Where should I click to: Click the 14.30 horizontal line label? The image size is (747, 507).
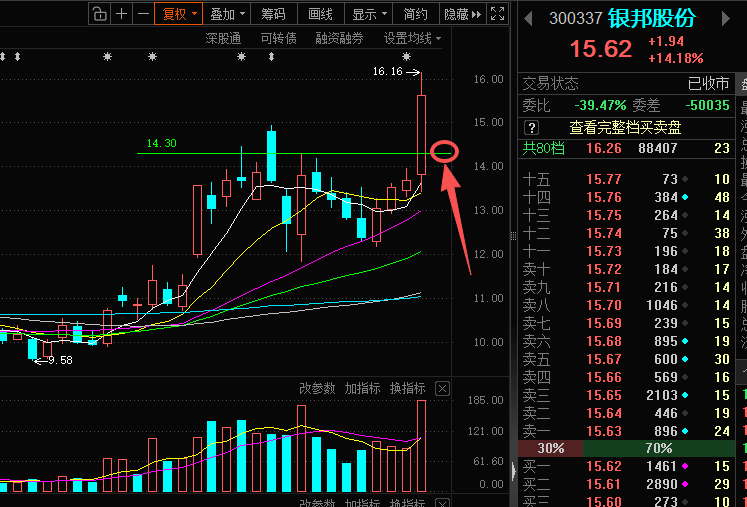(162, 143)
